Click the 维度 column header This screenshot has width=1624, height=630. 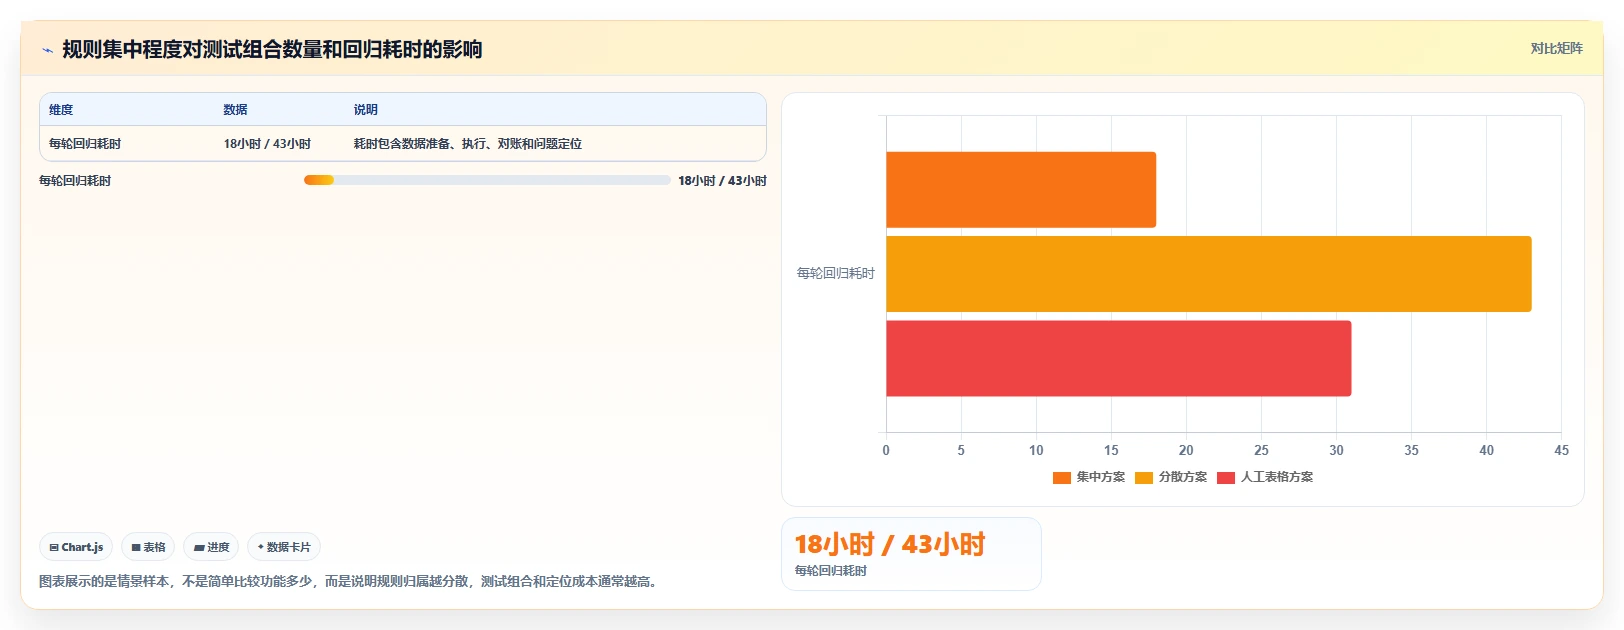point(61,110)
